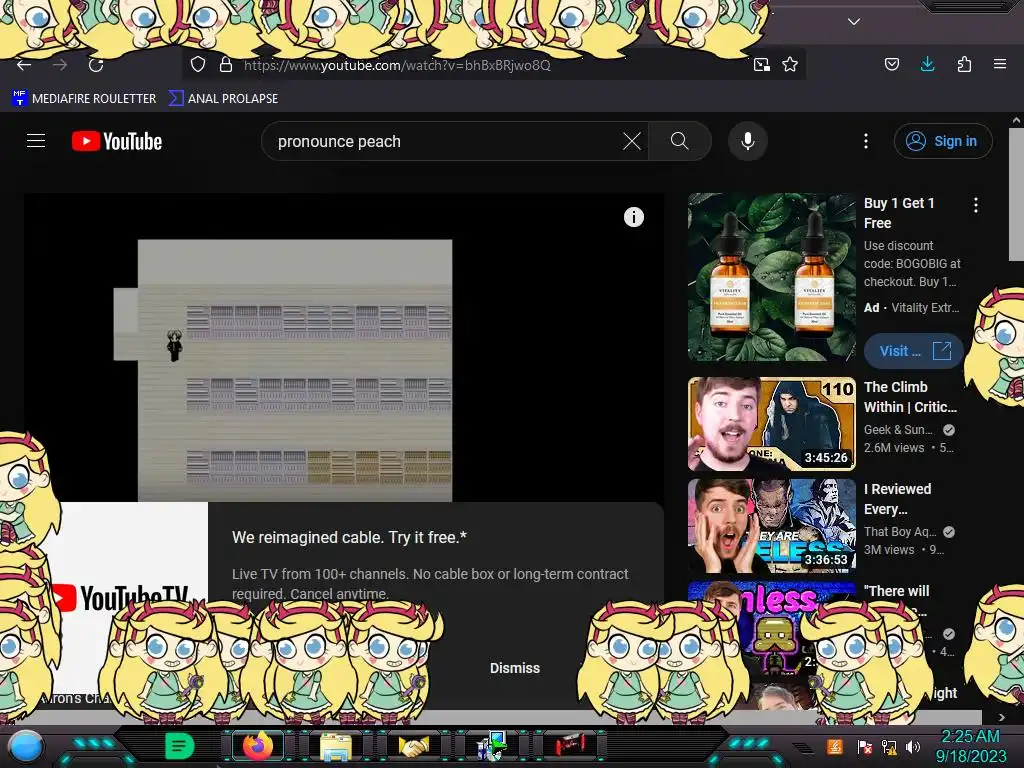Open The Climb Within video title
The image size is (1024, 768).
tap(910, 397)
